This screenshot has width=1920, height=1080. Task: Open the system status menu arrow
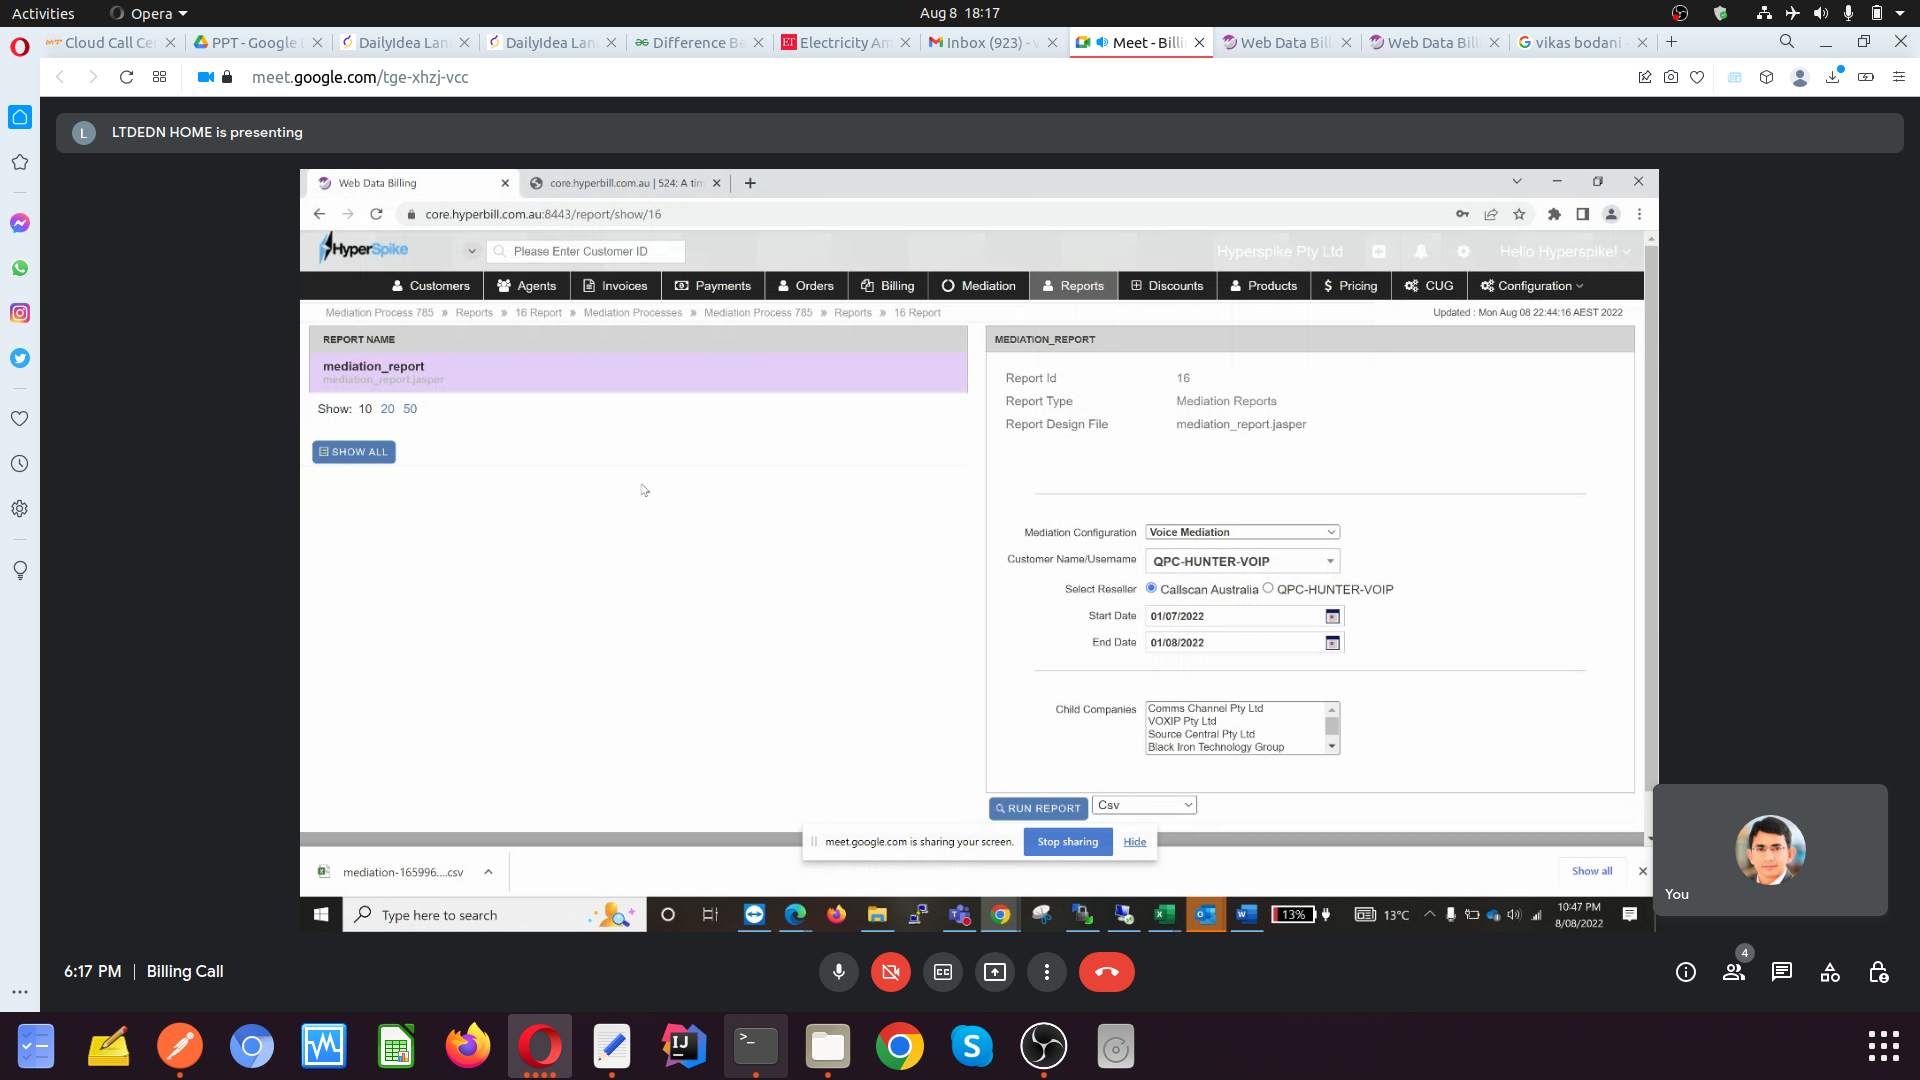[x=1900, y=13]
